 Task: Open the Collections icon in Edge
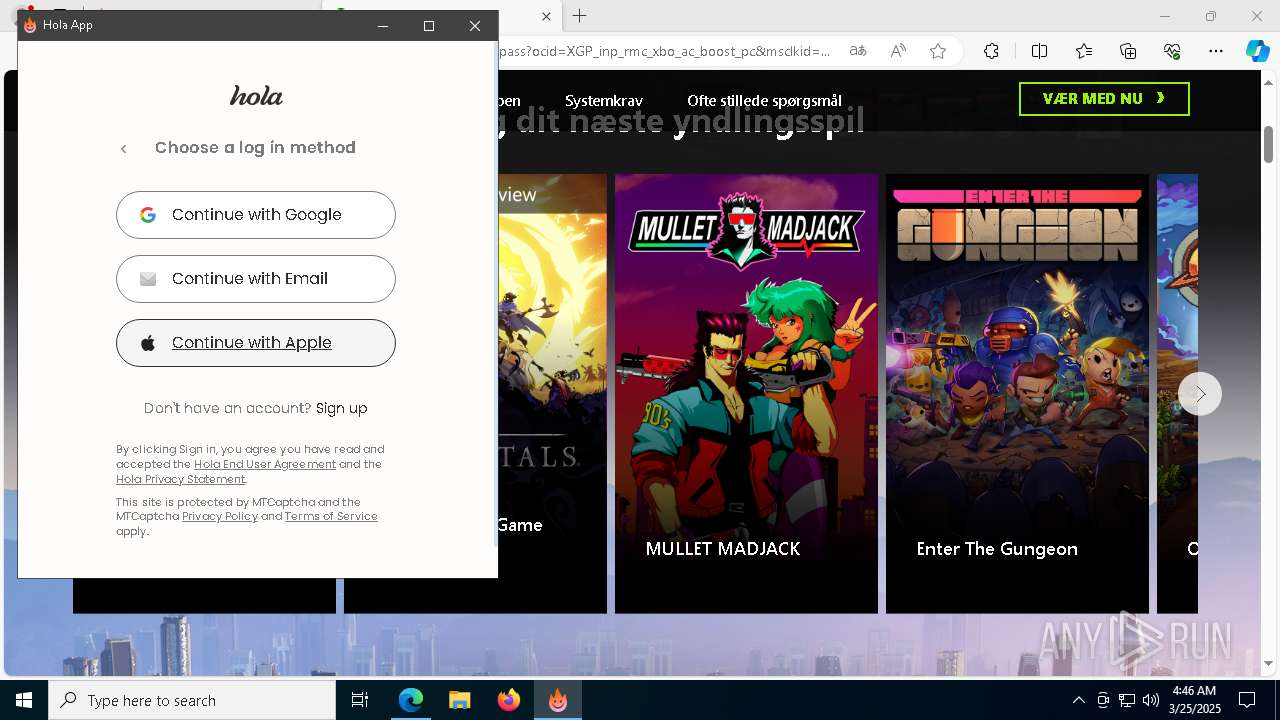point(1128,51)
